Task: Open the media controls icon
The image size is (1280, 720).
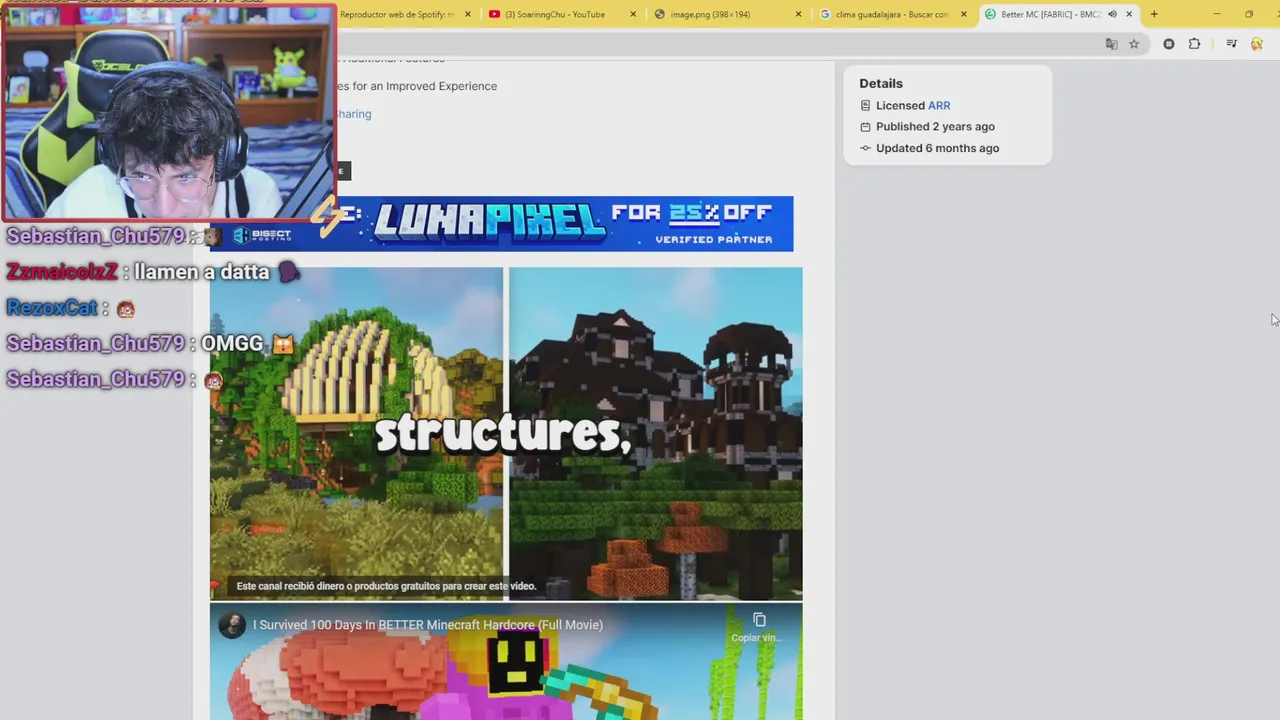Action: coord(1232,44)
